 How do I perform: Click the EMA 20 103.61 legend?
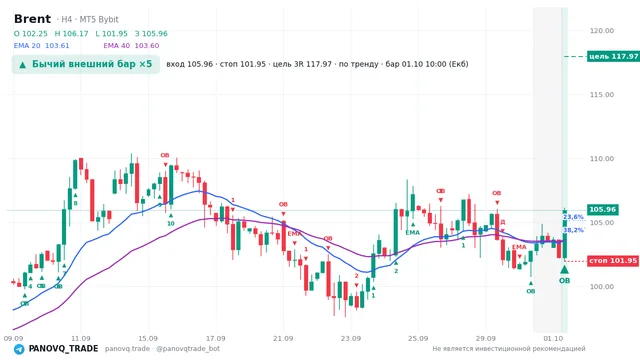click(x=42, y=46)
